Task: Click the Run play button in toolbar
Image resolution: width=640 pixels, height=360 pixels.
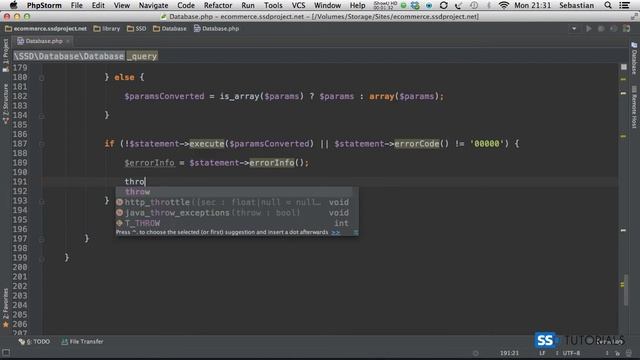Action: pos(589,29)
